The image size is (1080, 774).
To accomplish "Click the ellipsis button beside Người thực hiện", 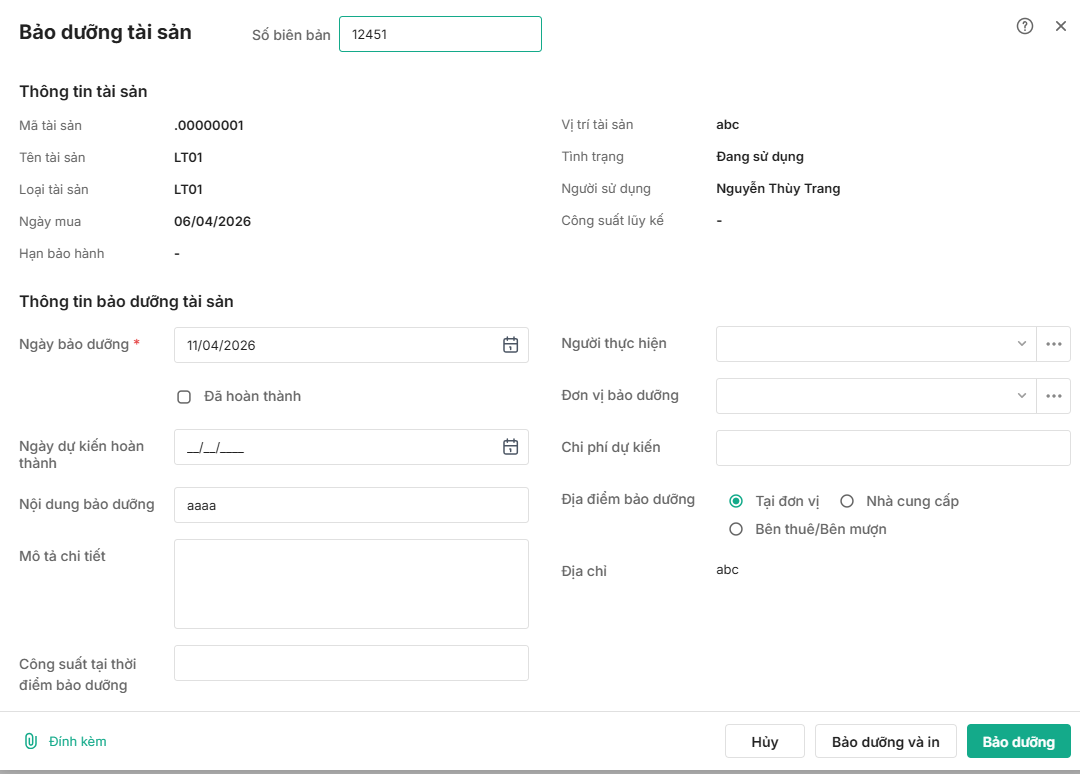I will coord(1053,344).
